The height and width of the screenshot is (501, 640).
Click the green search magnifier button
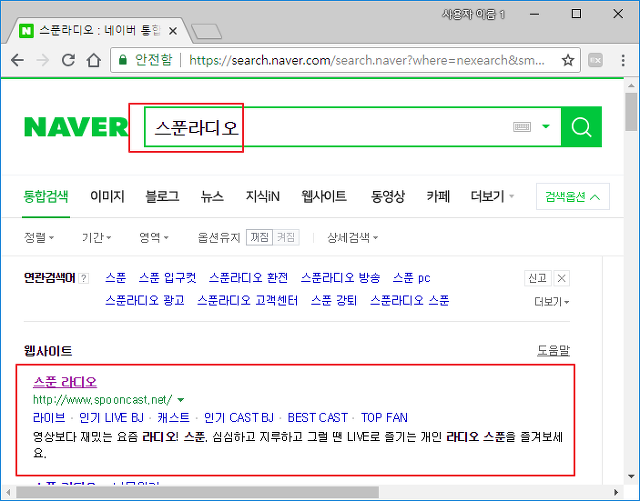tap(581, 127)
